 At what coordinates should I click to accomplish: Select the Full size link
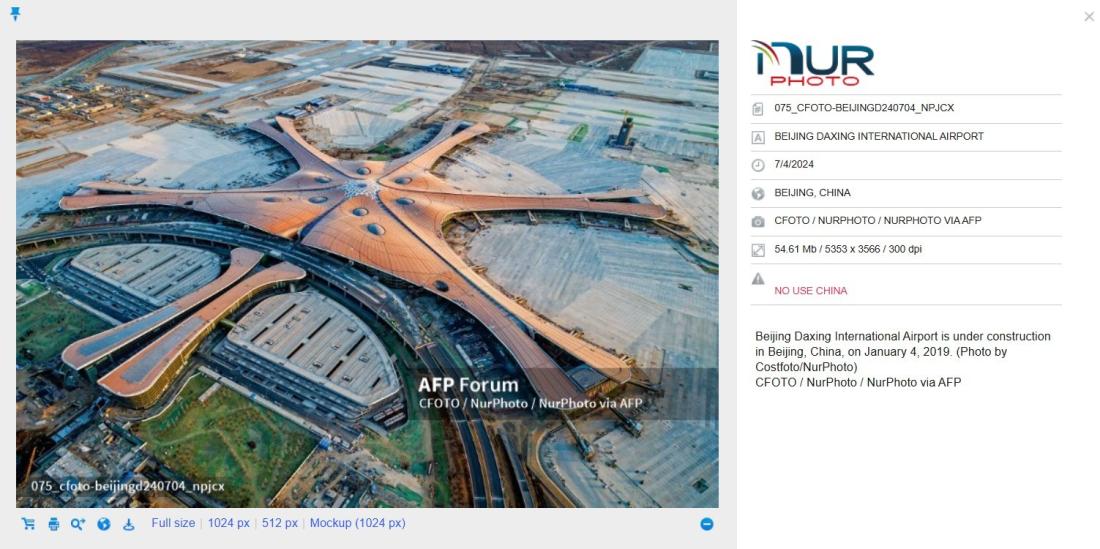[173, 523]
